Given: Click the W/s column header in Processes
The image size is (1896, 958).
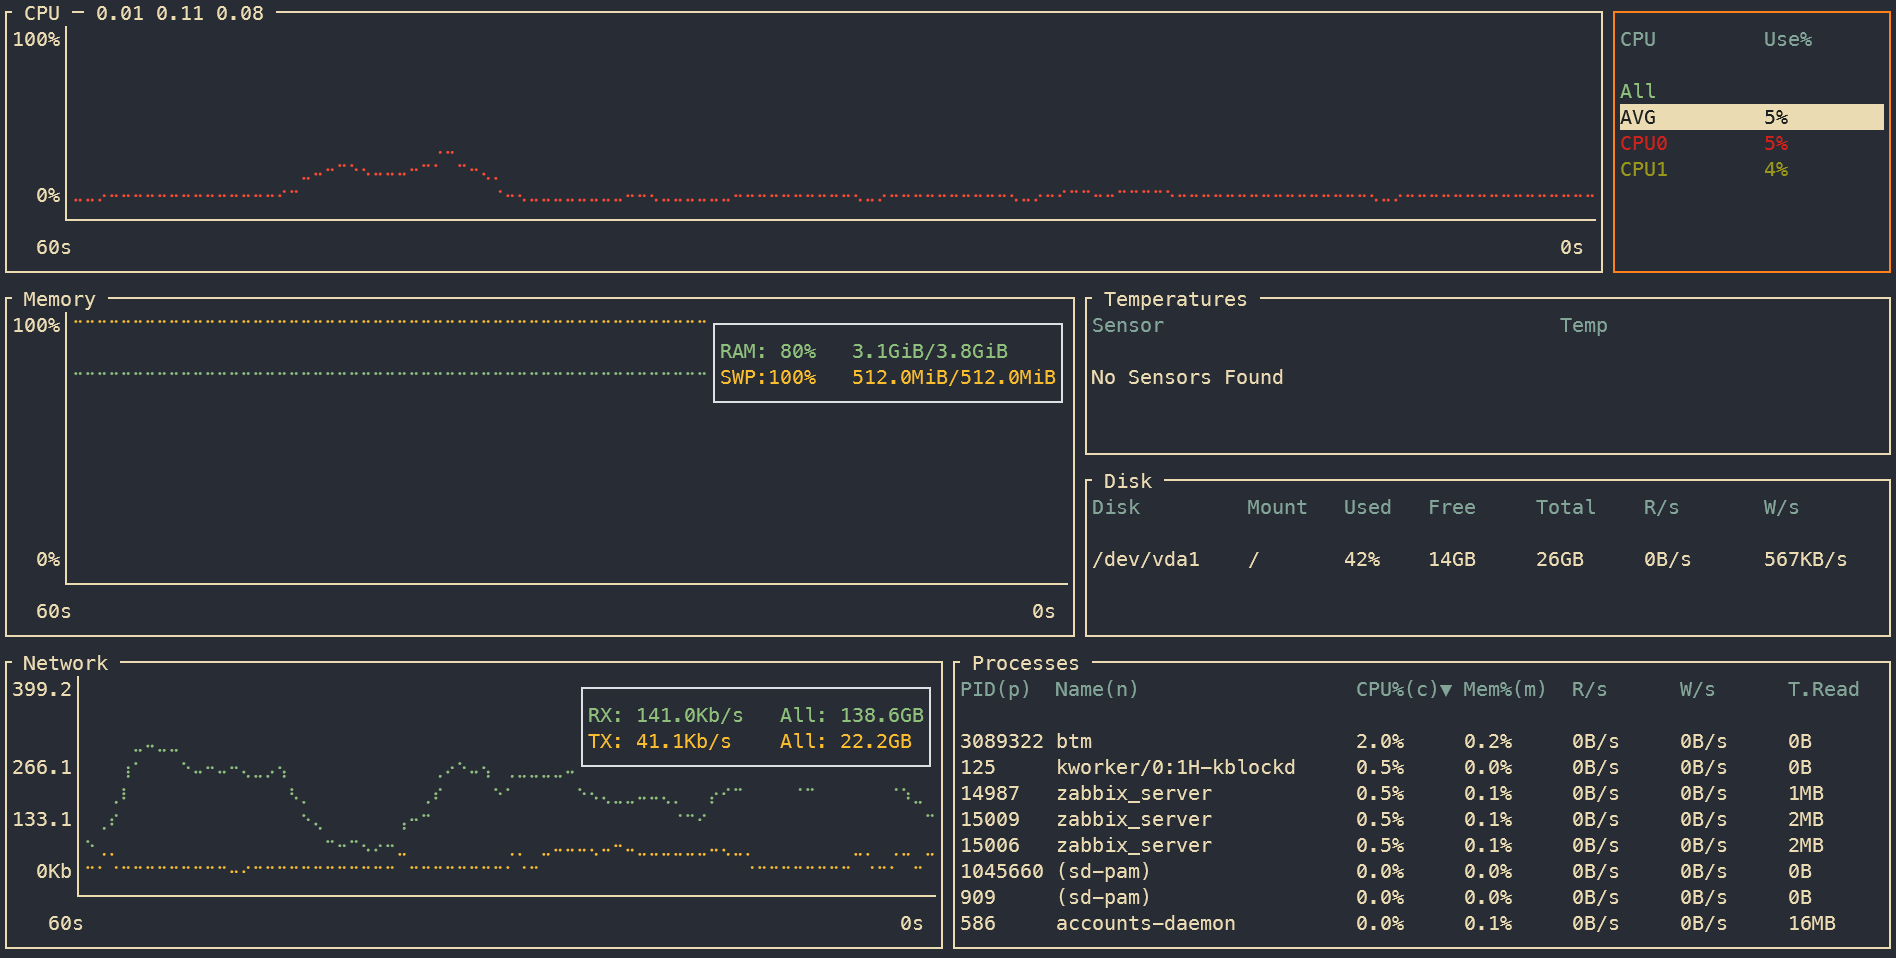Looking at the screenshot, I should [x=1697, y=689].
